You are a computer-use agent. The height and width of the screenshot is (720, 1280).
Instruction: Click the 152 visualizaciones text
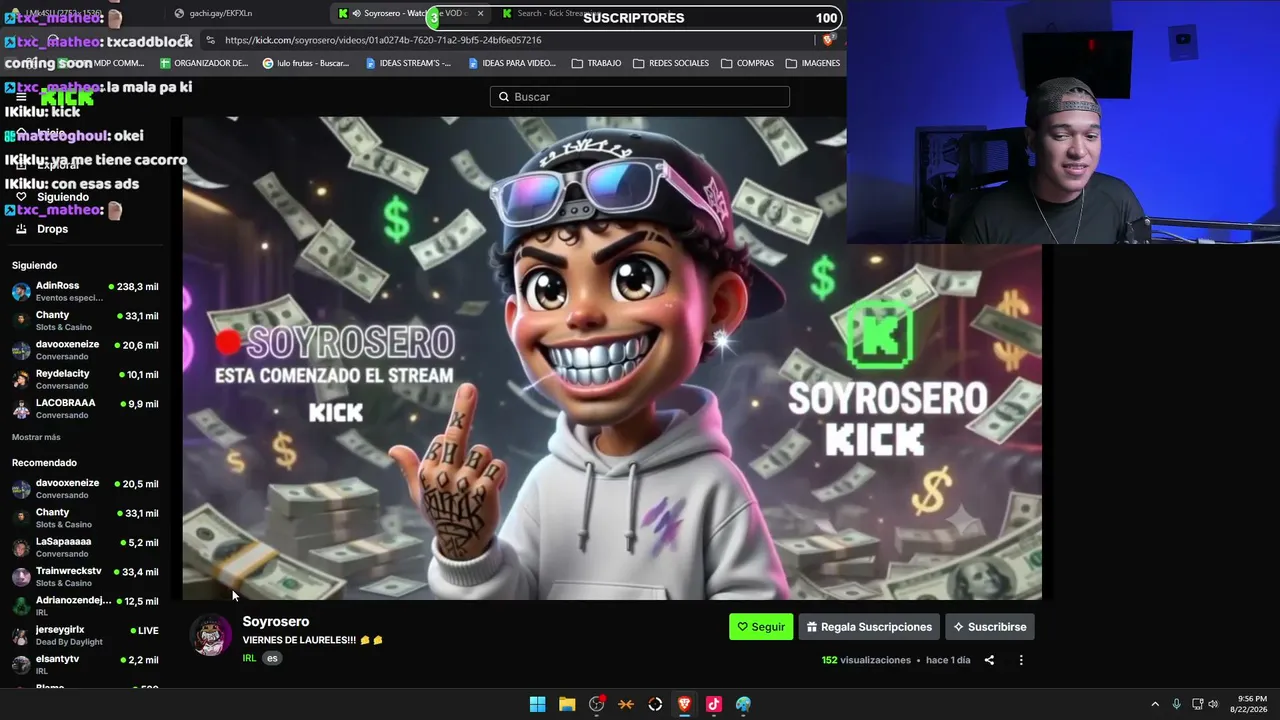pos(866,660)
